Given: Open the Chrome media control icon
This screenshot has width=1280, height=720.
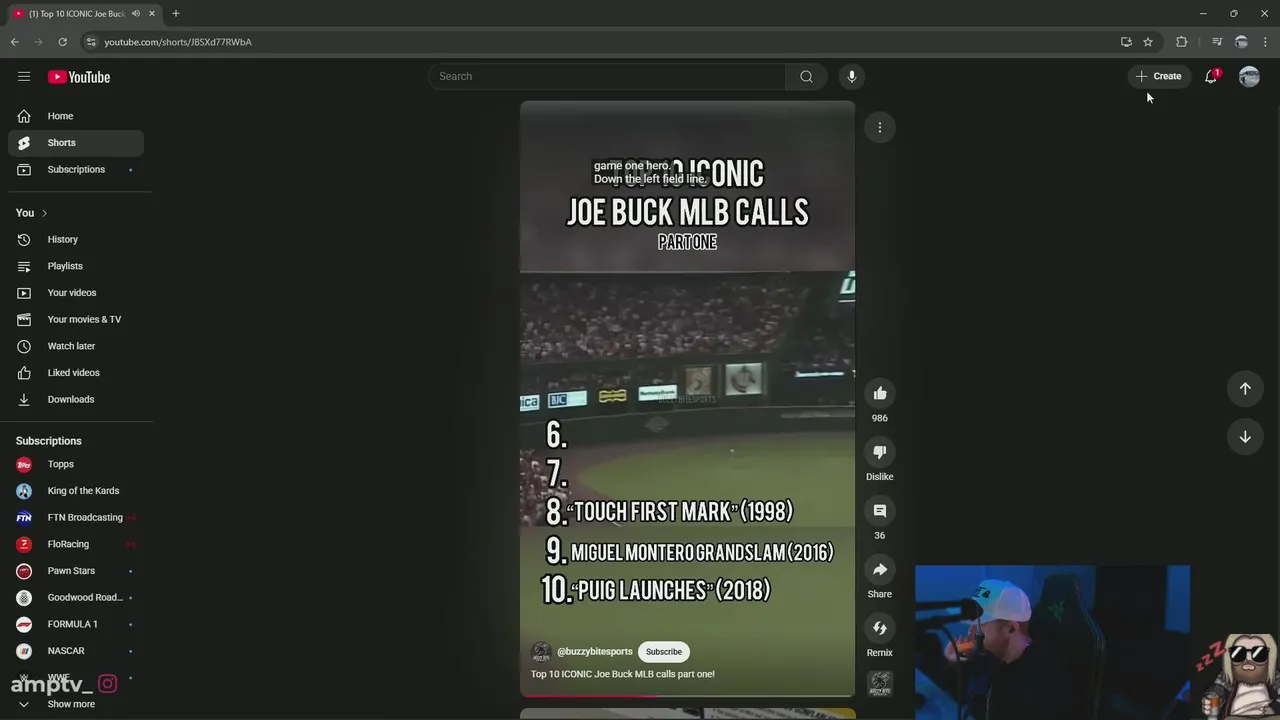Looking at the screenshot, I should [x=1217, y=42].
